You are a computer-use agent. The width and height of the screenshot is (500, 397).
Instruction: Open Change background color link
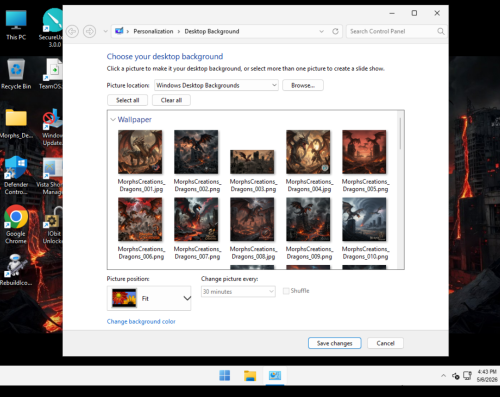(141, 321)
